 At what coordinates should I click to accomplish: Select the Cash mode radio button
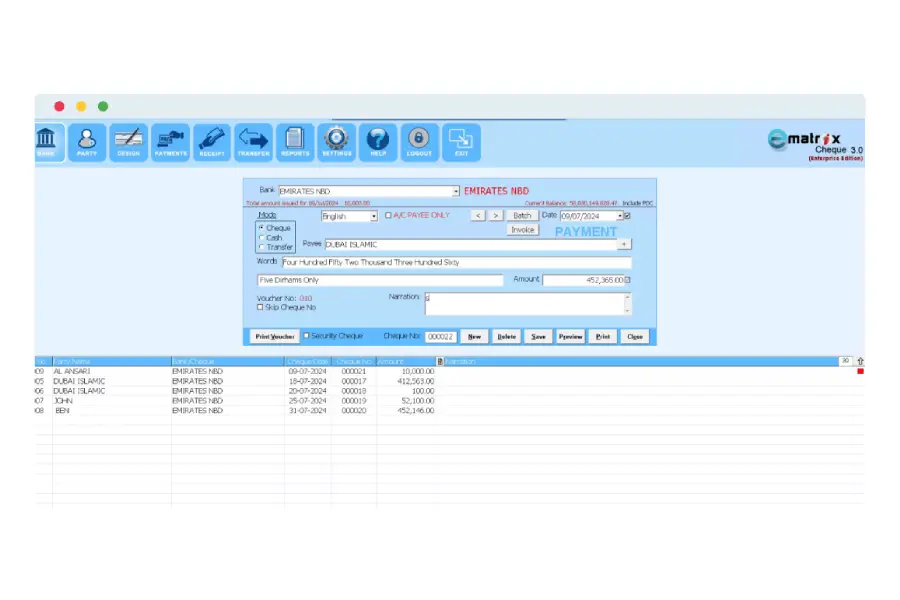(261, 238)
